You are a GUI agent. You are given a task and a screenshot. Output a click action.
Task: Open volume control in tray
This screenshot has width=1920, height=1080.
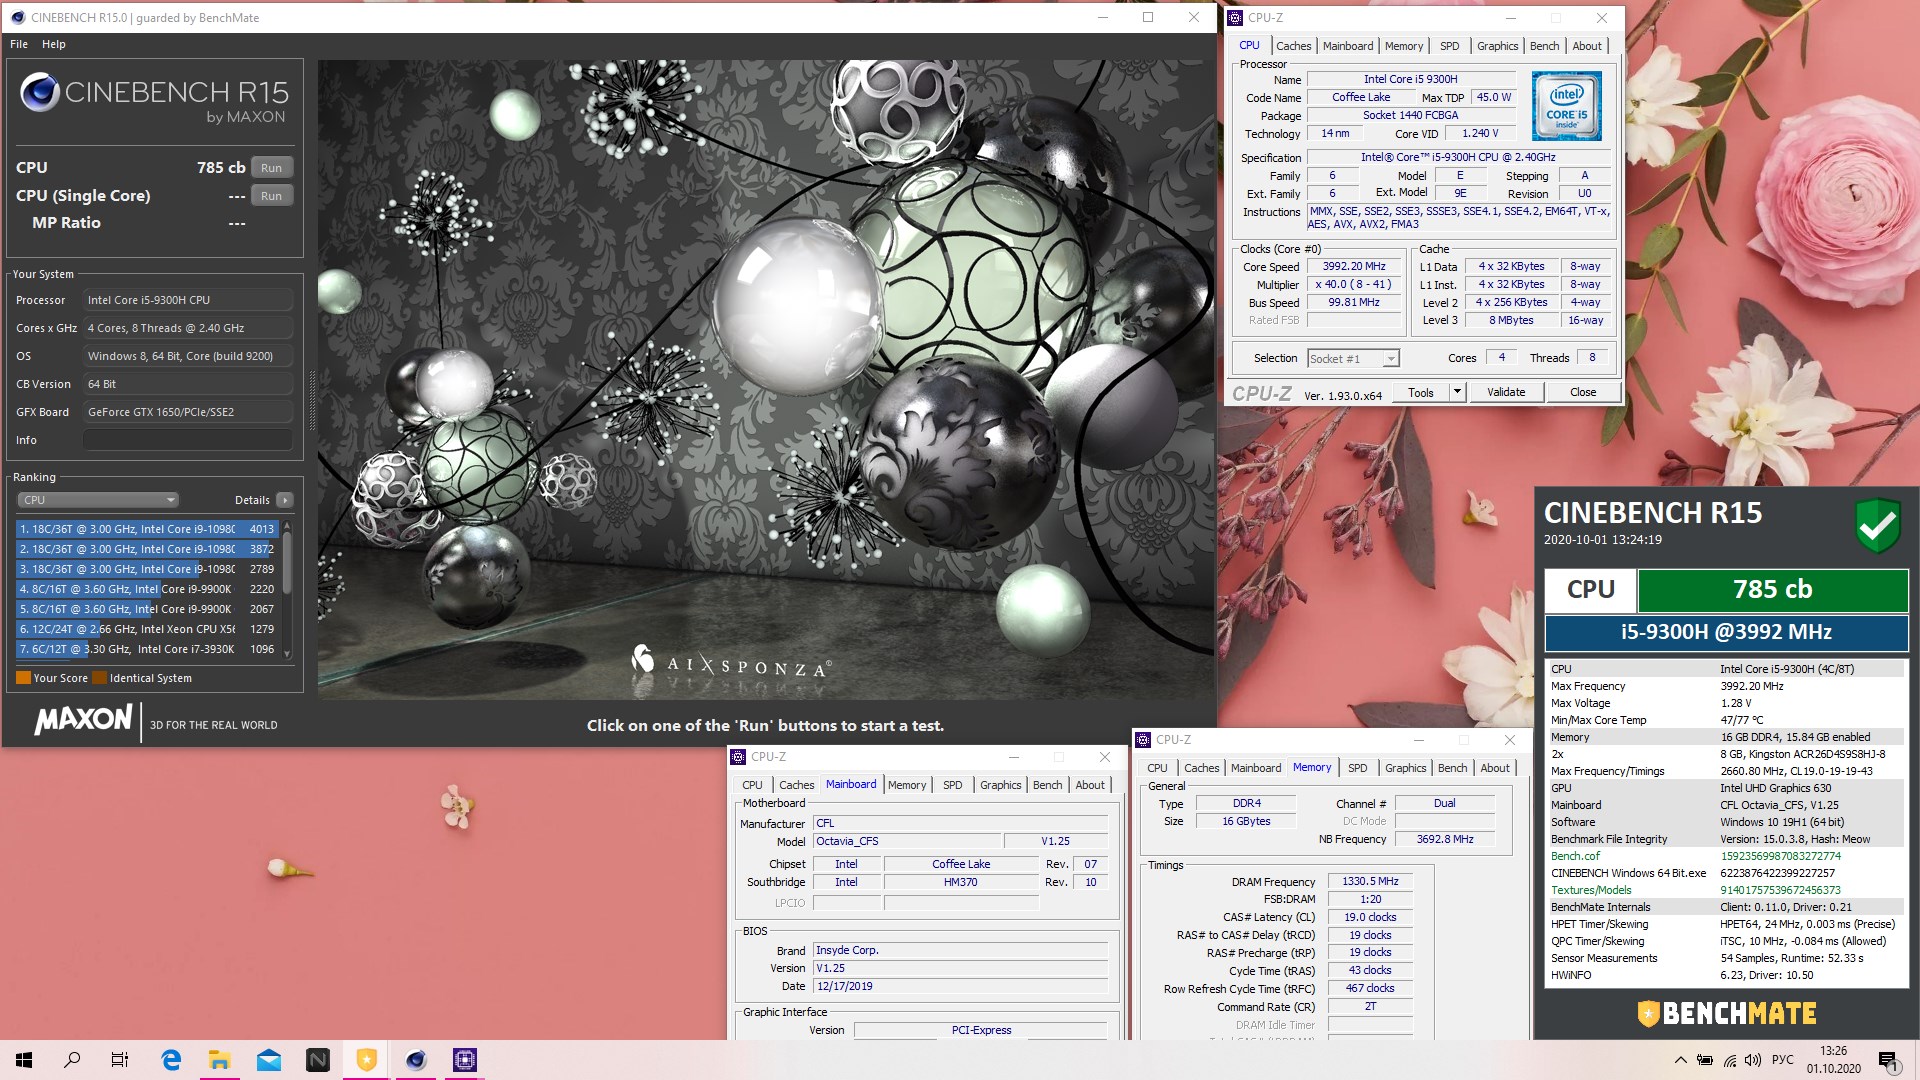point(1753,1060)
